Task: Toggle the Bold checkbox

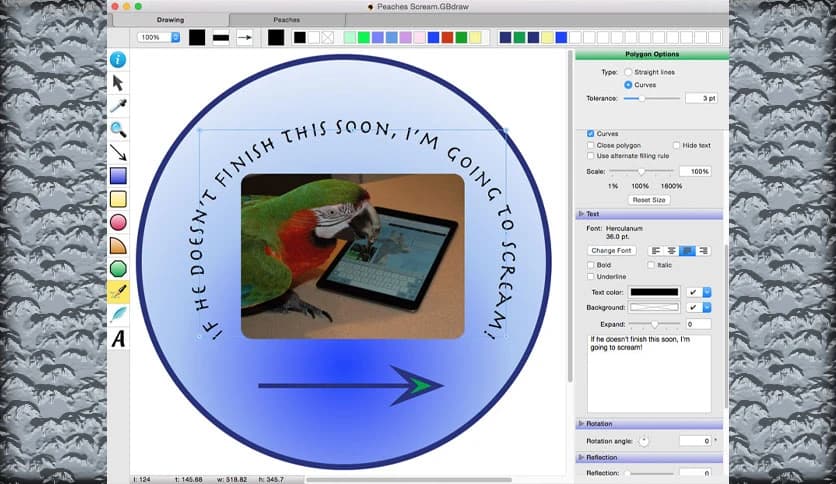Action: pos(591,264)
